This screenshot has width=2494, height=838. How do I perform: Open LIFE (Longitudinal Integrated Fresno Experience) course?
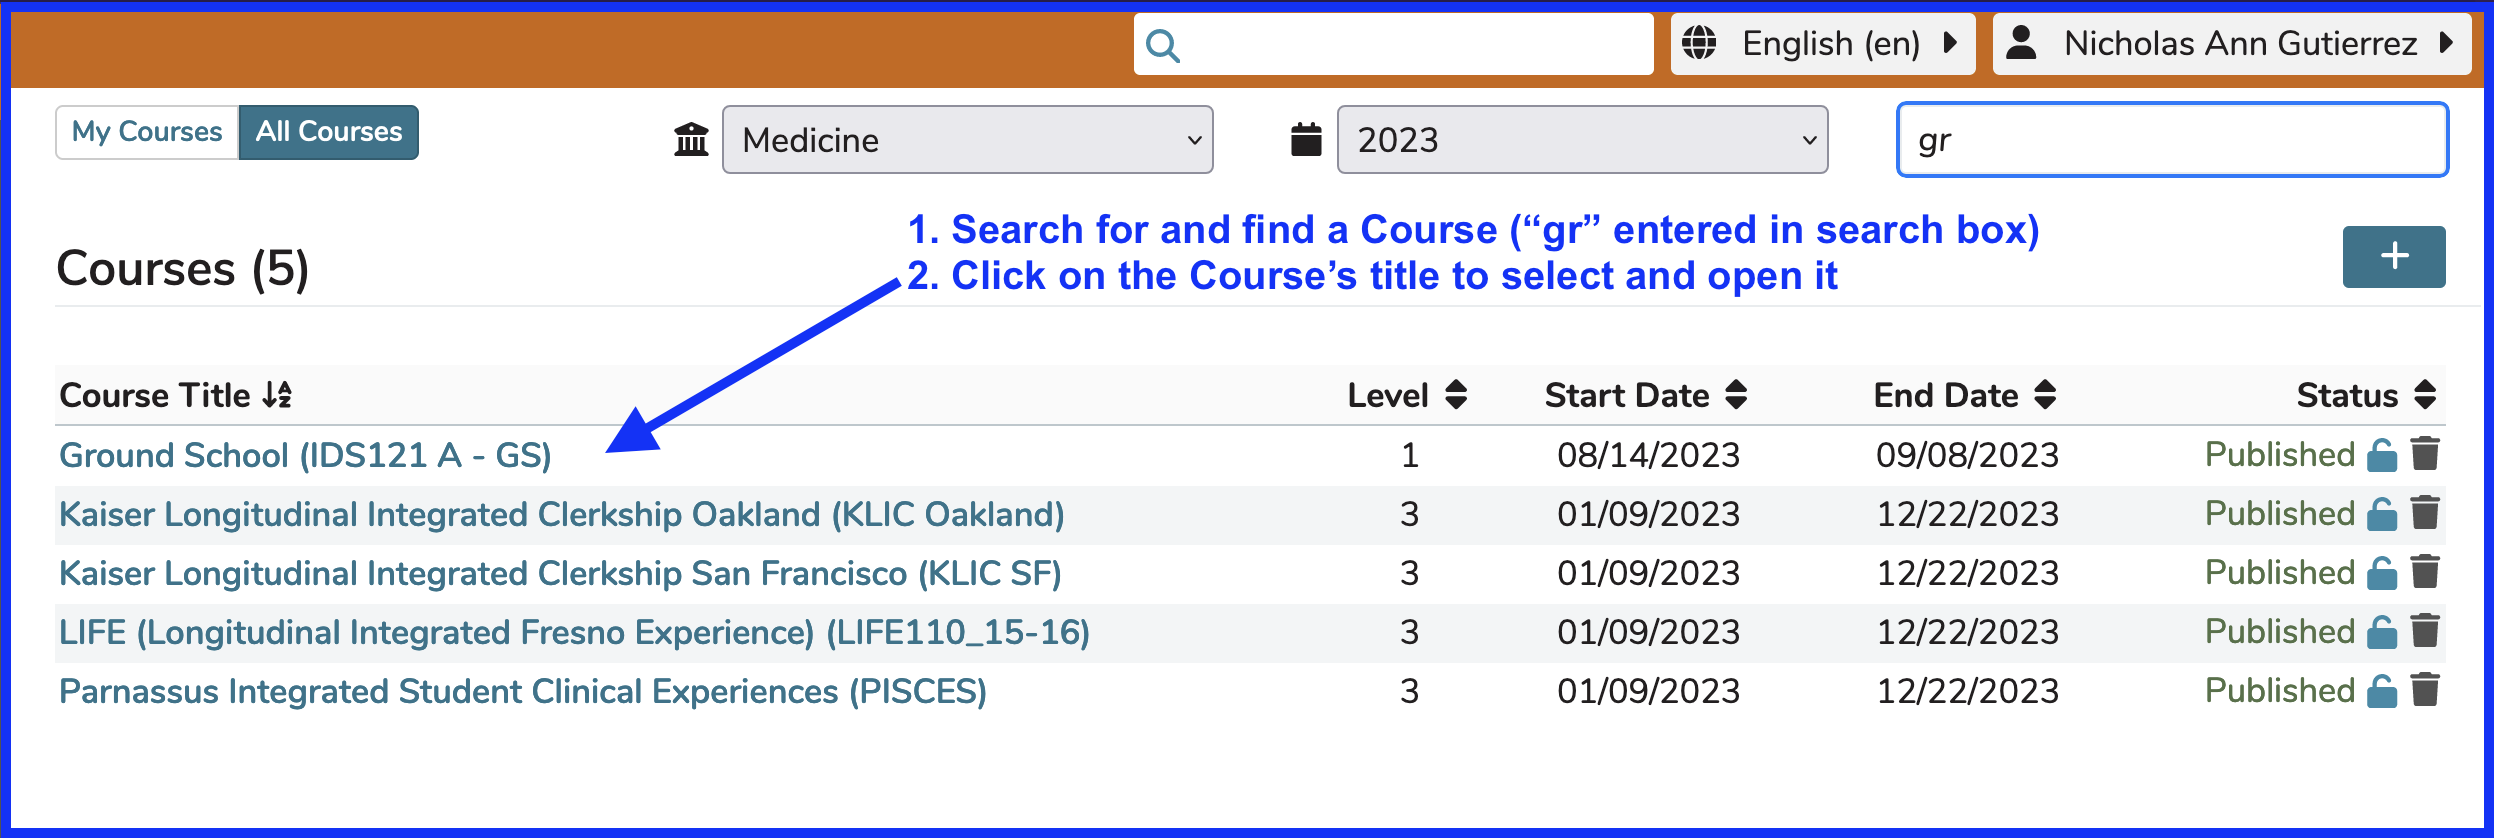[574, 632]
